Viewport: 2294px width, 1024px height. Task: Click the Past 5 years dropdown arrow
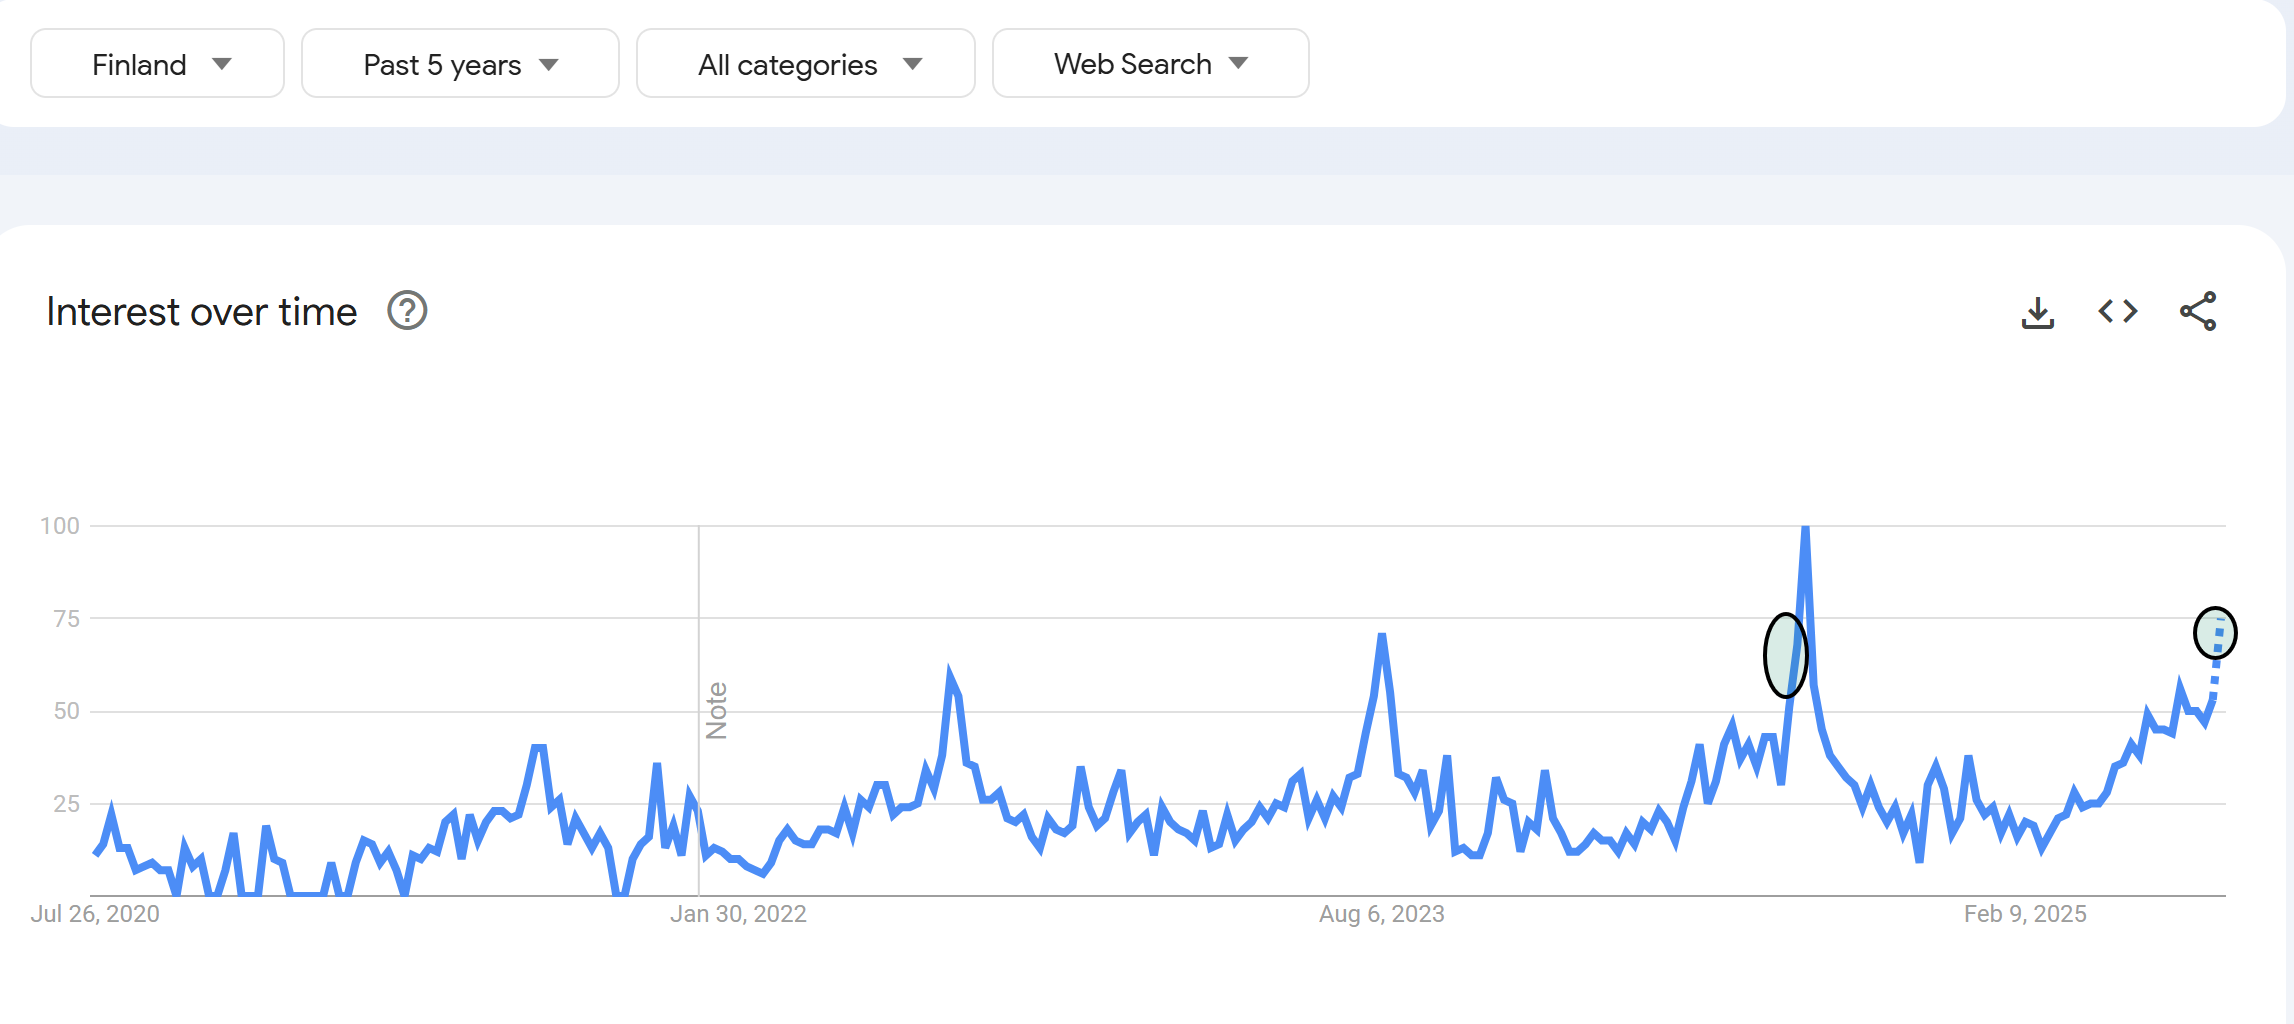548,64
